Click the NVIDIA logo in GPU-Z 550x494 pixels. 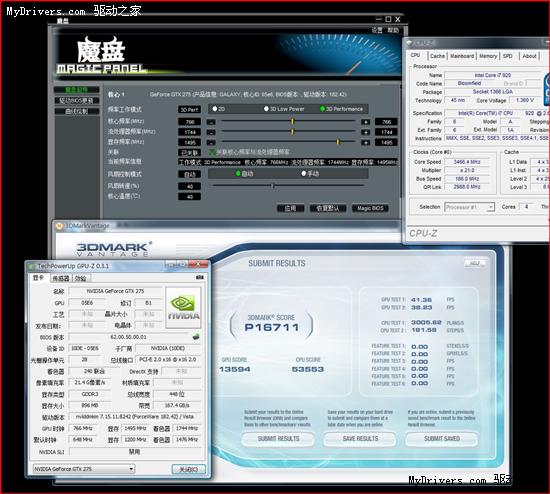point(183,308)
